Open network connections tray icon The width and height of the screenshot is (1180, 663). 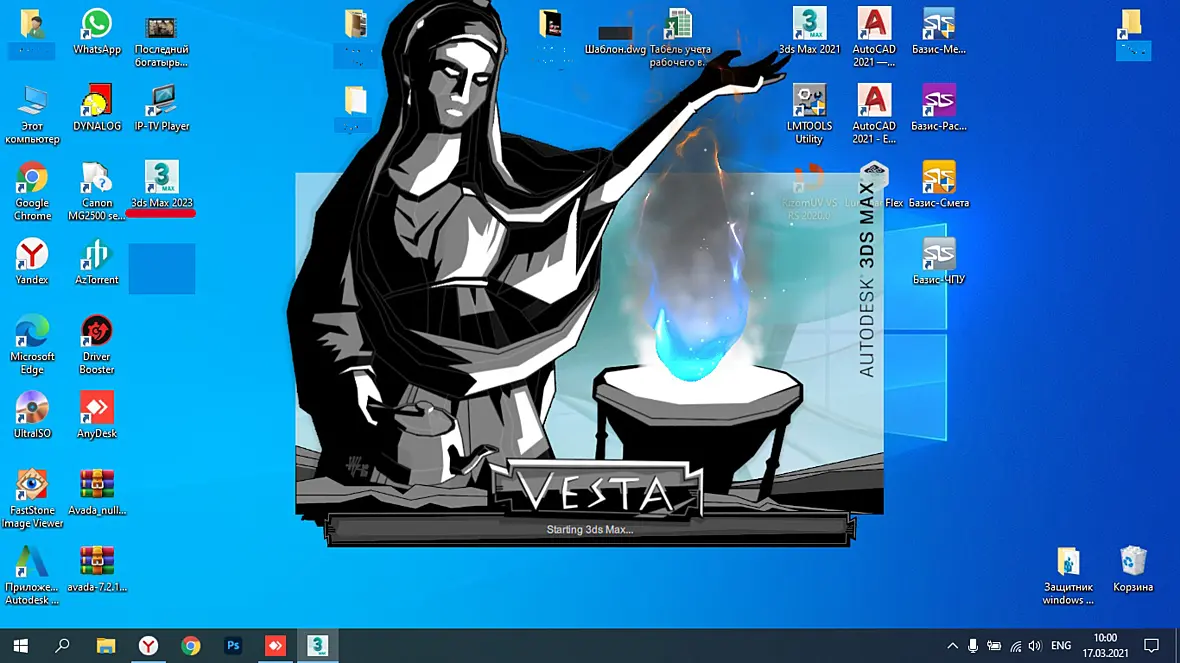pyautogui.click(x=1015, y=646)
